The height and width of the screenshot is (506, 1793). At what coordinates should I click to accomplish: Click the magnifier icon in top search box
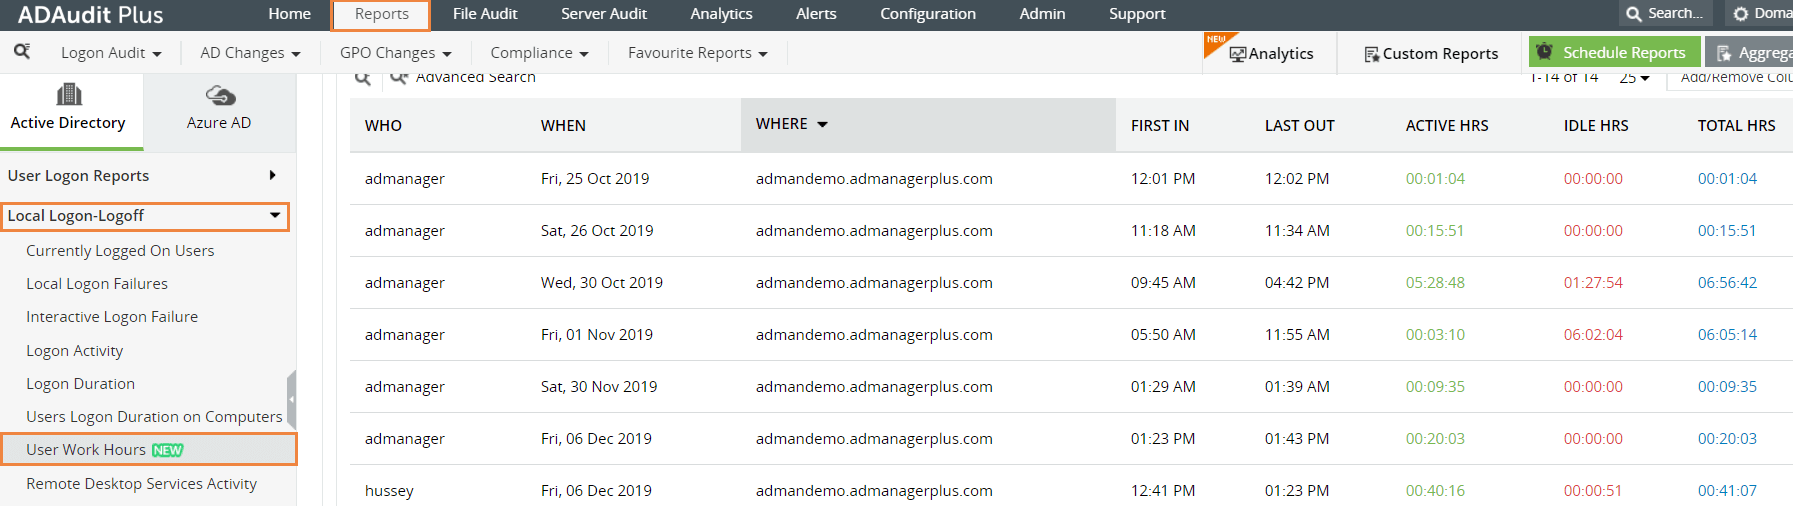coord(1633,14)
